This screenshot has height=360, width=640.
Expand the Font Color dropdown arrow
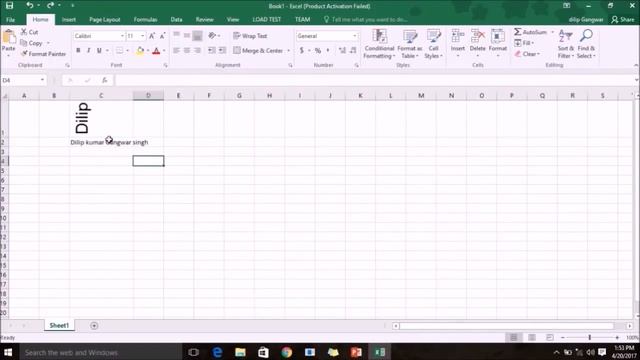[x=164, y=51]
